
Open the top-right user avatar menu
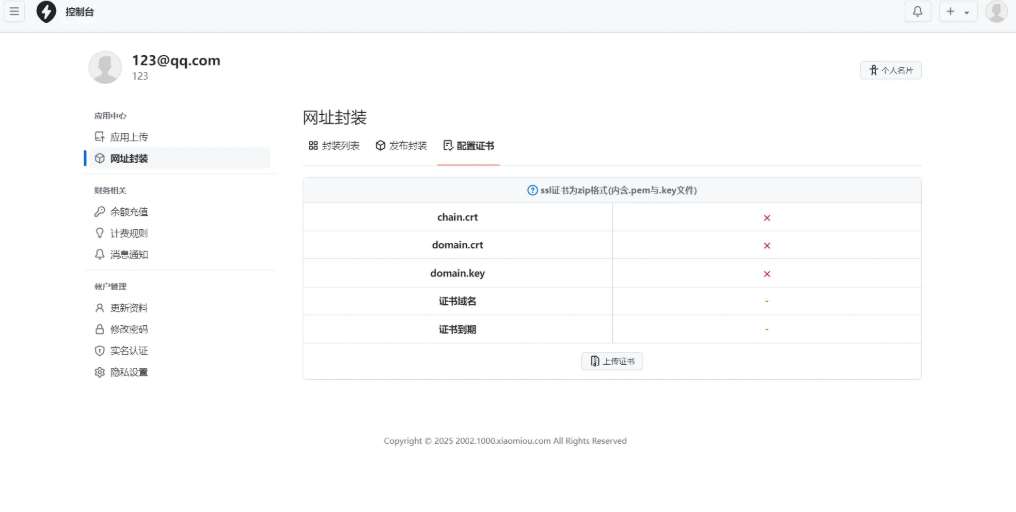click(996, 12)
